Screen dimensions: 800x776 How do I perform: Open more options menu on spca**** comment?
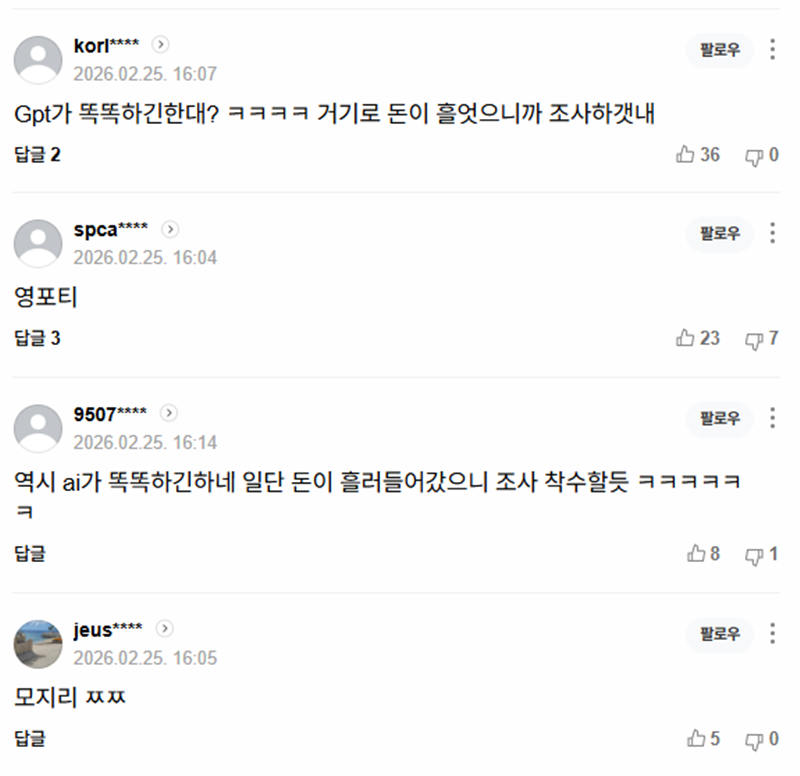coord(772,233)
